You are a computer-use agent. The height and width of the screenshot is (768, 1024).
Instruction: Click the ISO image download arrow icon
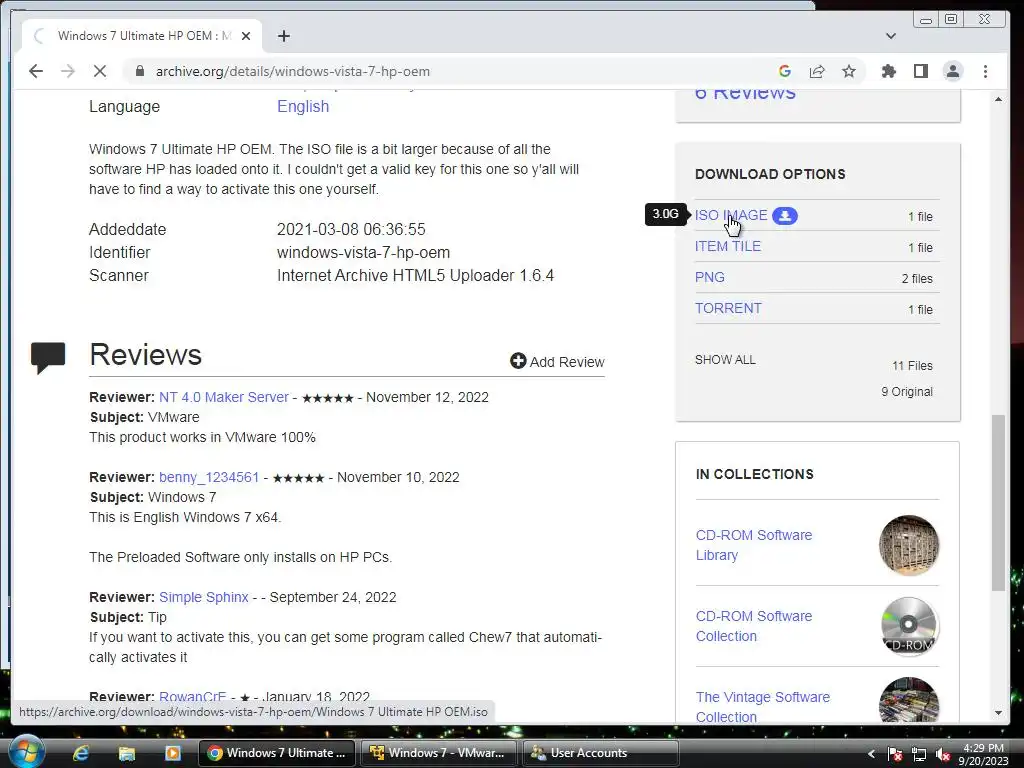784,216
